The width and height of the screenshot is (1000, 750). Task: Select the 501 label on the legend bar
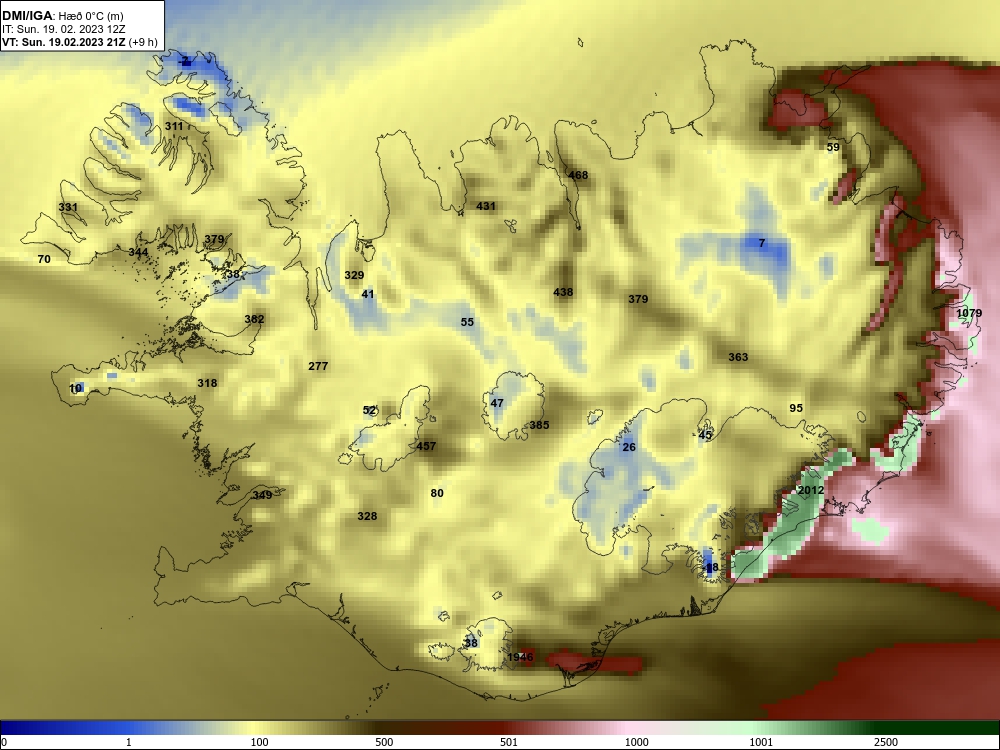click(509, 742)
